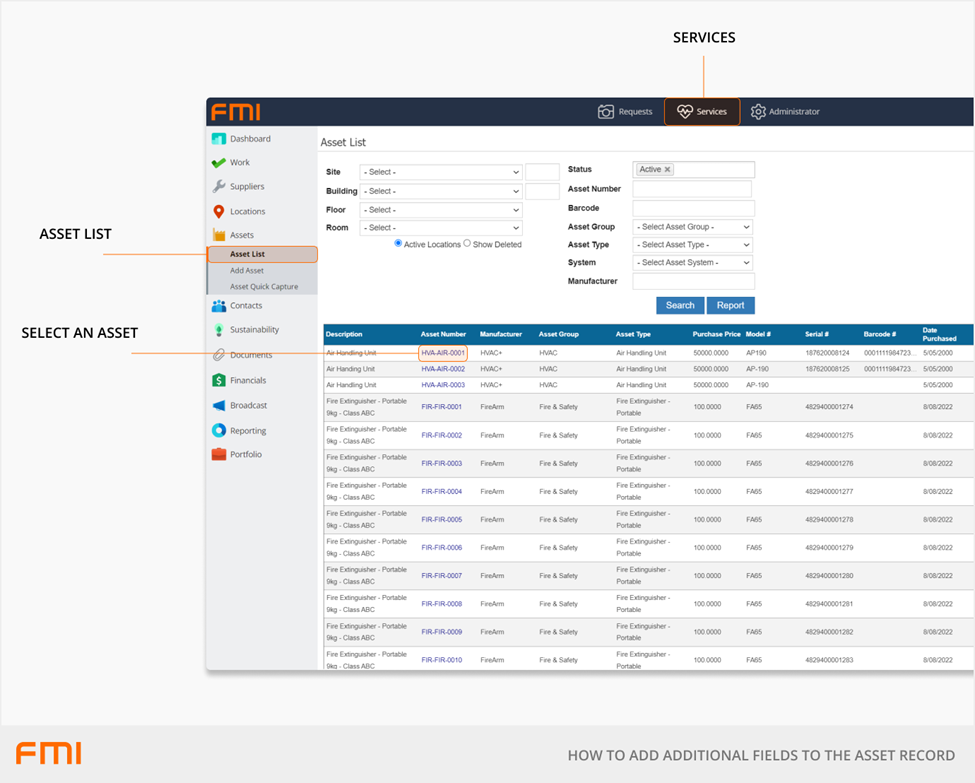Open the Asset Group dropdown
Screen dimensions: 975x783
(x=692, y=227)
